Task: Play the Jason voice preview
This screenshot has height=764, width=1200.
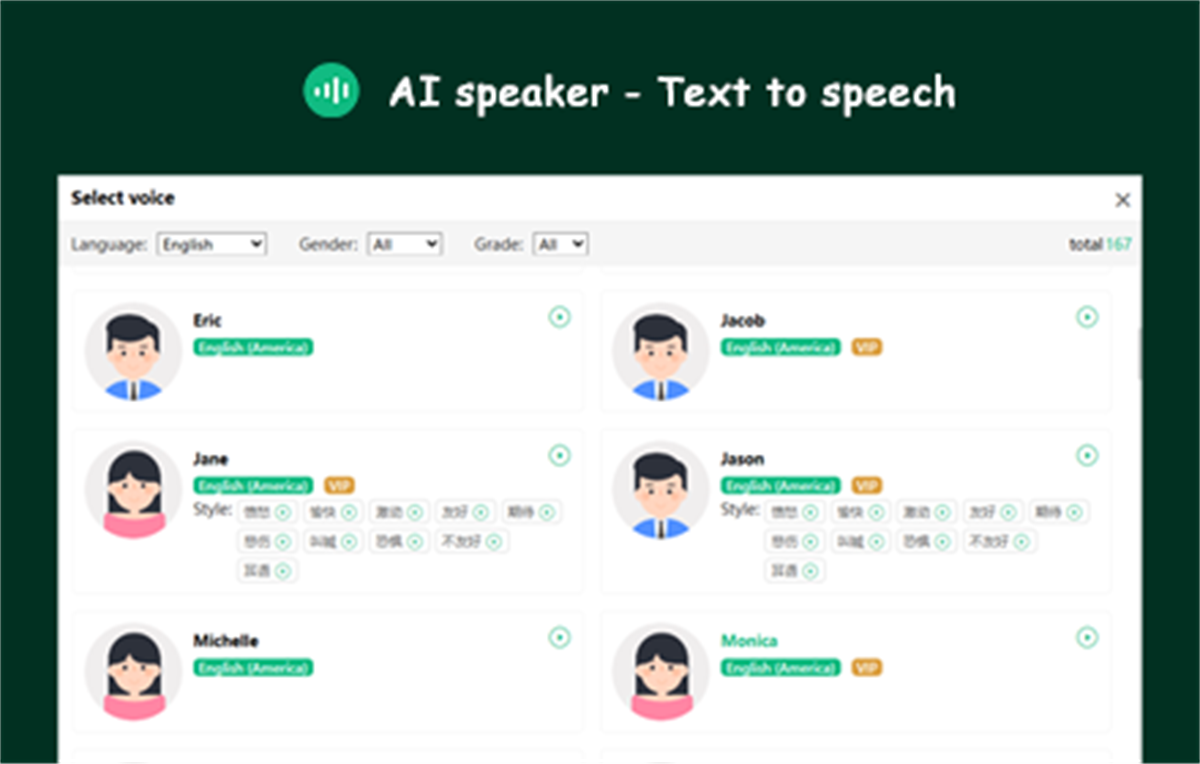Action: pos(1087,455)
